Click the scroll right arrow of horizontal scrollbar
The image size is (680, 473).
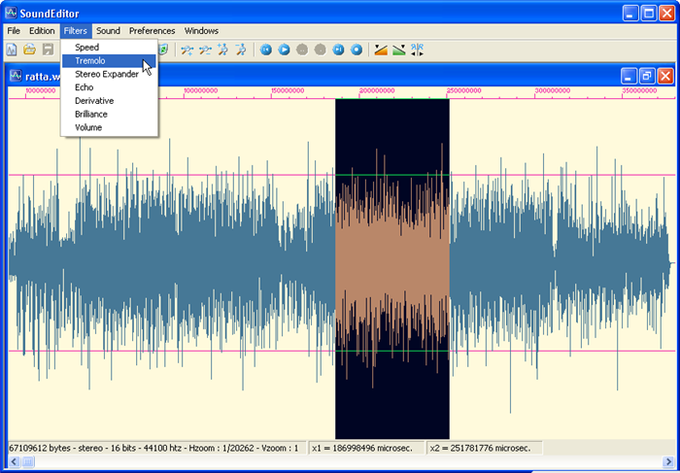click(x=667, y=462)
